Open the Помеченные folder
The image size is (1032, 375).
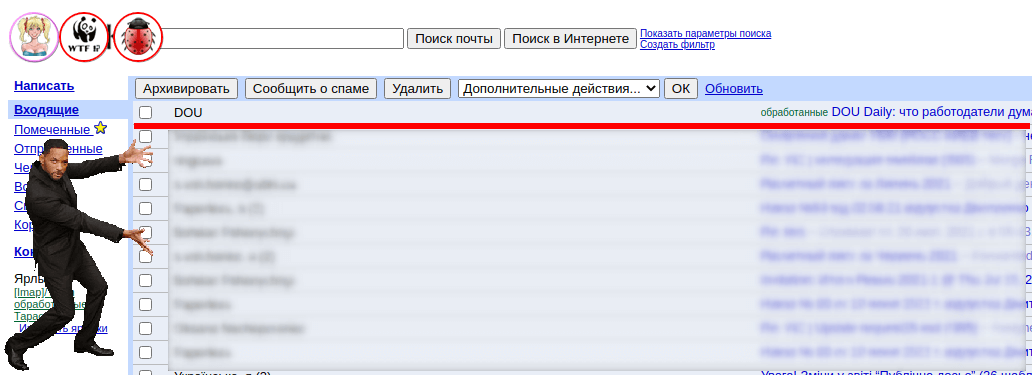[52, 130]
